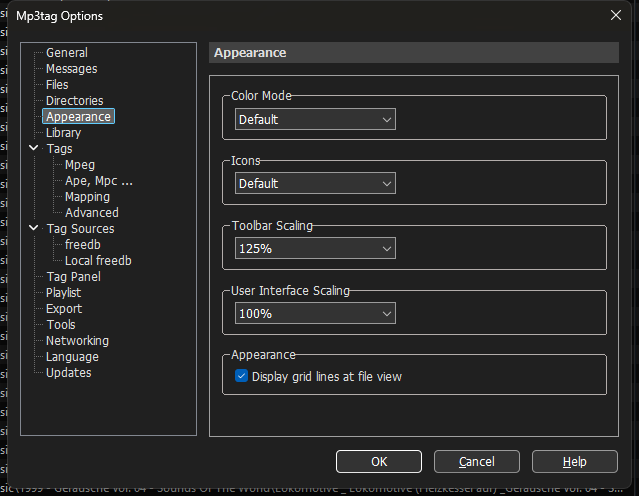Select the Appearance tree item

[78, 117]
